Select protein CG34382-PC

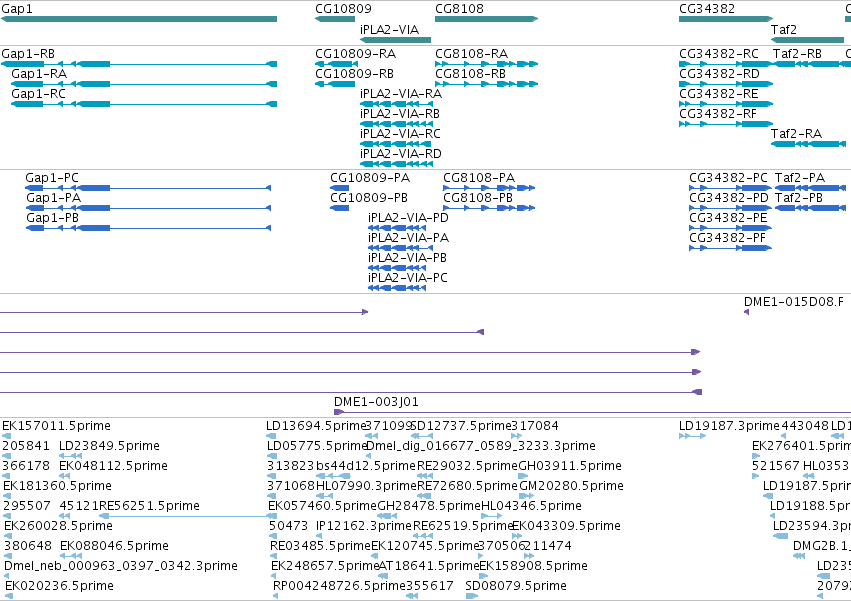pyautogui.click(x=731, y=188)
